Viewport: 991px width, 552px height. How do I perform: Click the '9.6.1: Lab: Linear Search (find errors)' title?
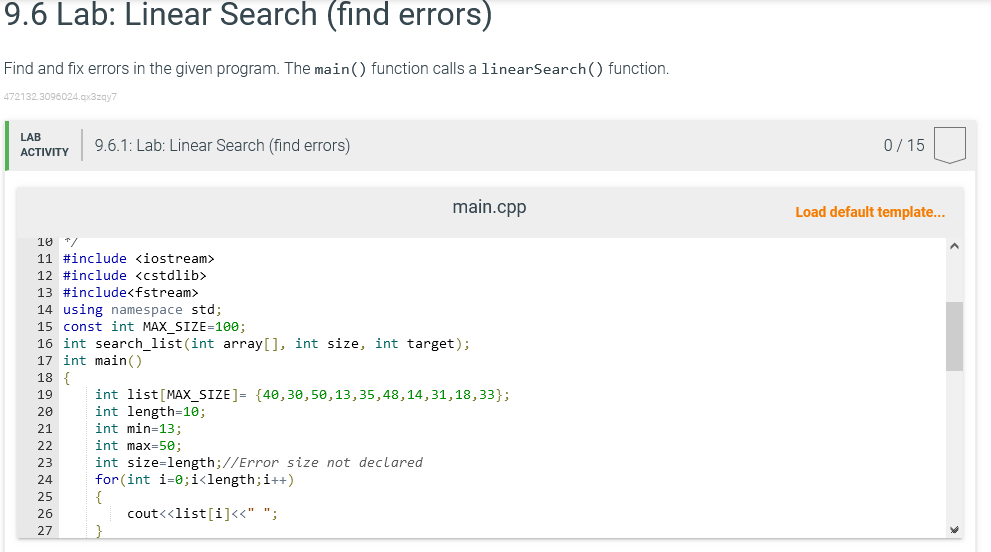pos(222,145)
